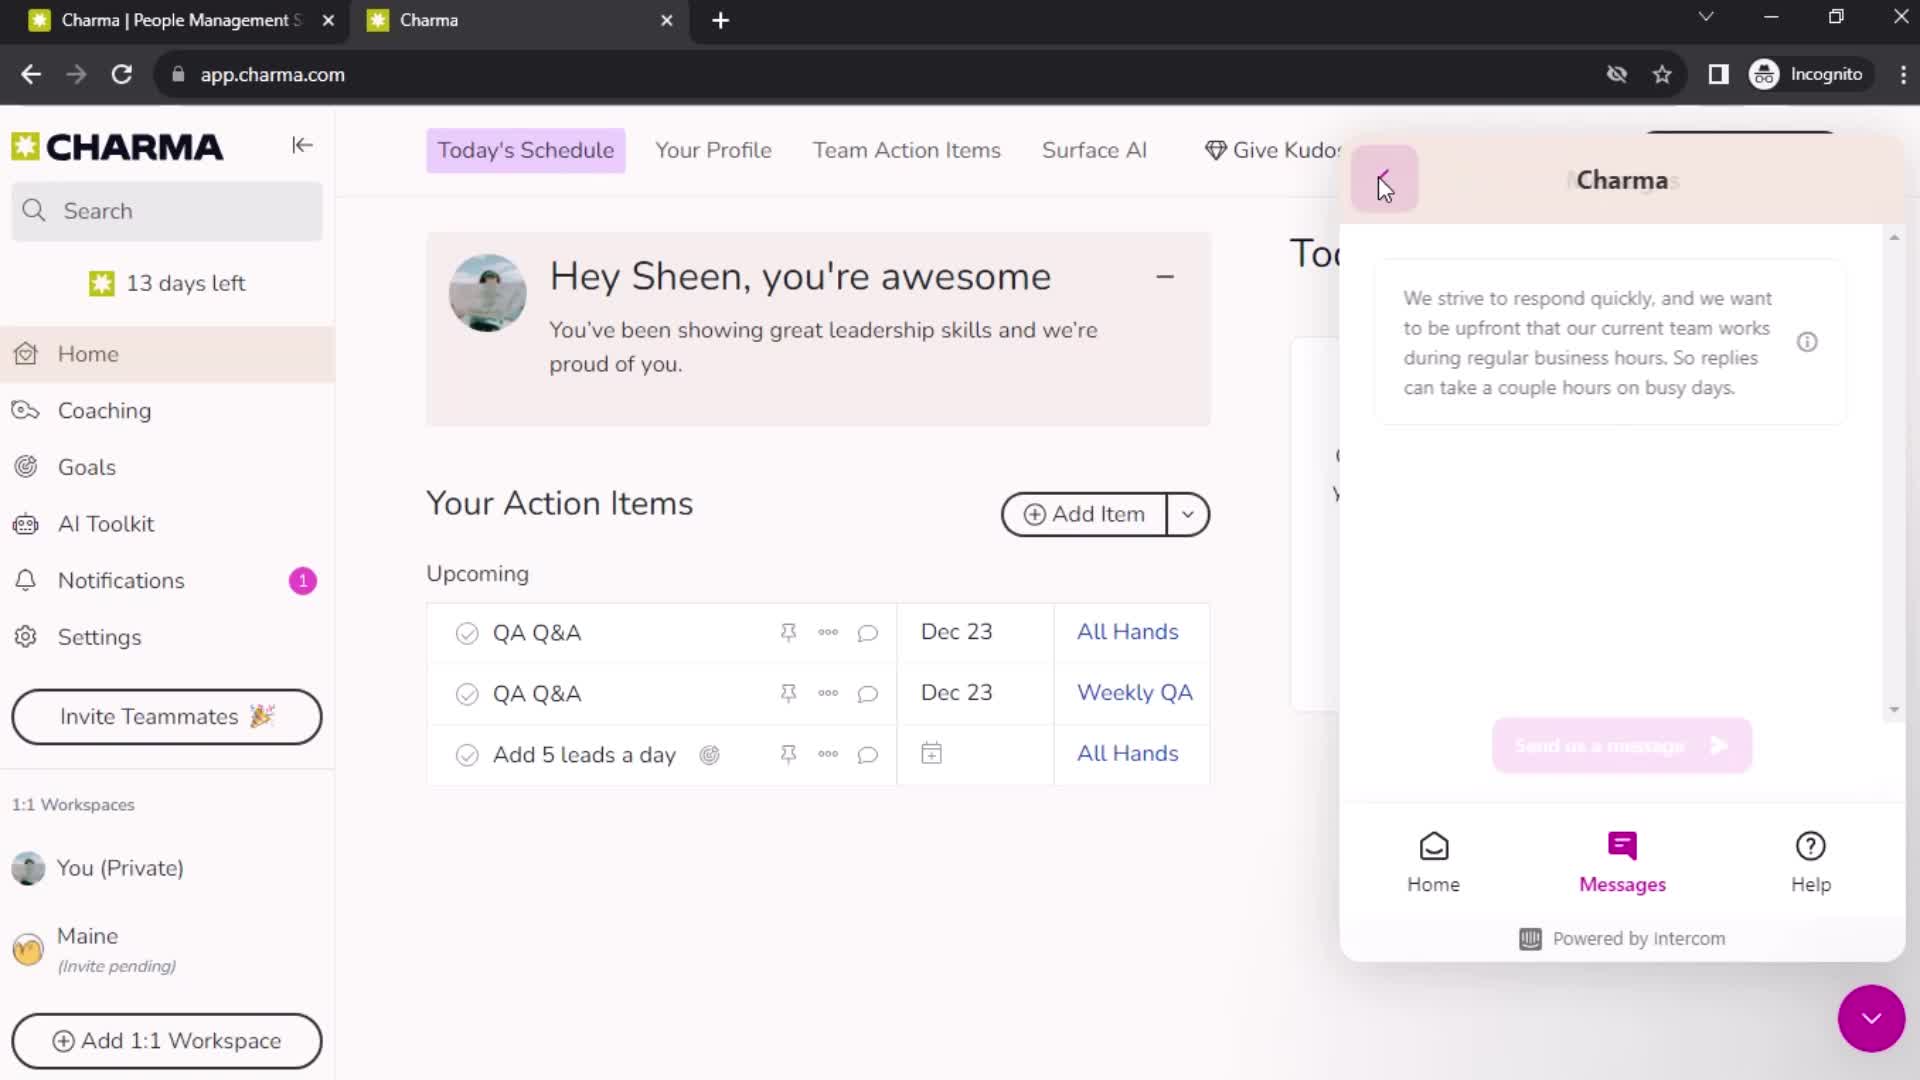The image size is (1920, 1080).
Task: Click Give Kudos in the top nav
Action: (1273, 150)
